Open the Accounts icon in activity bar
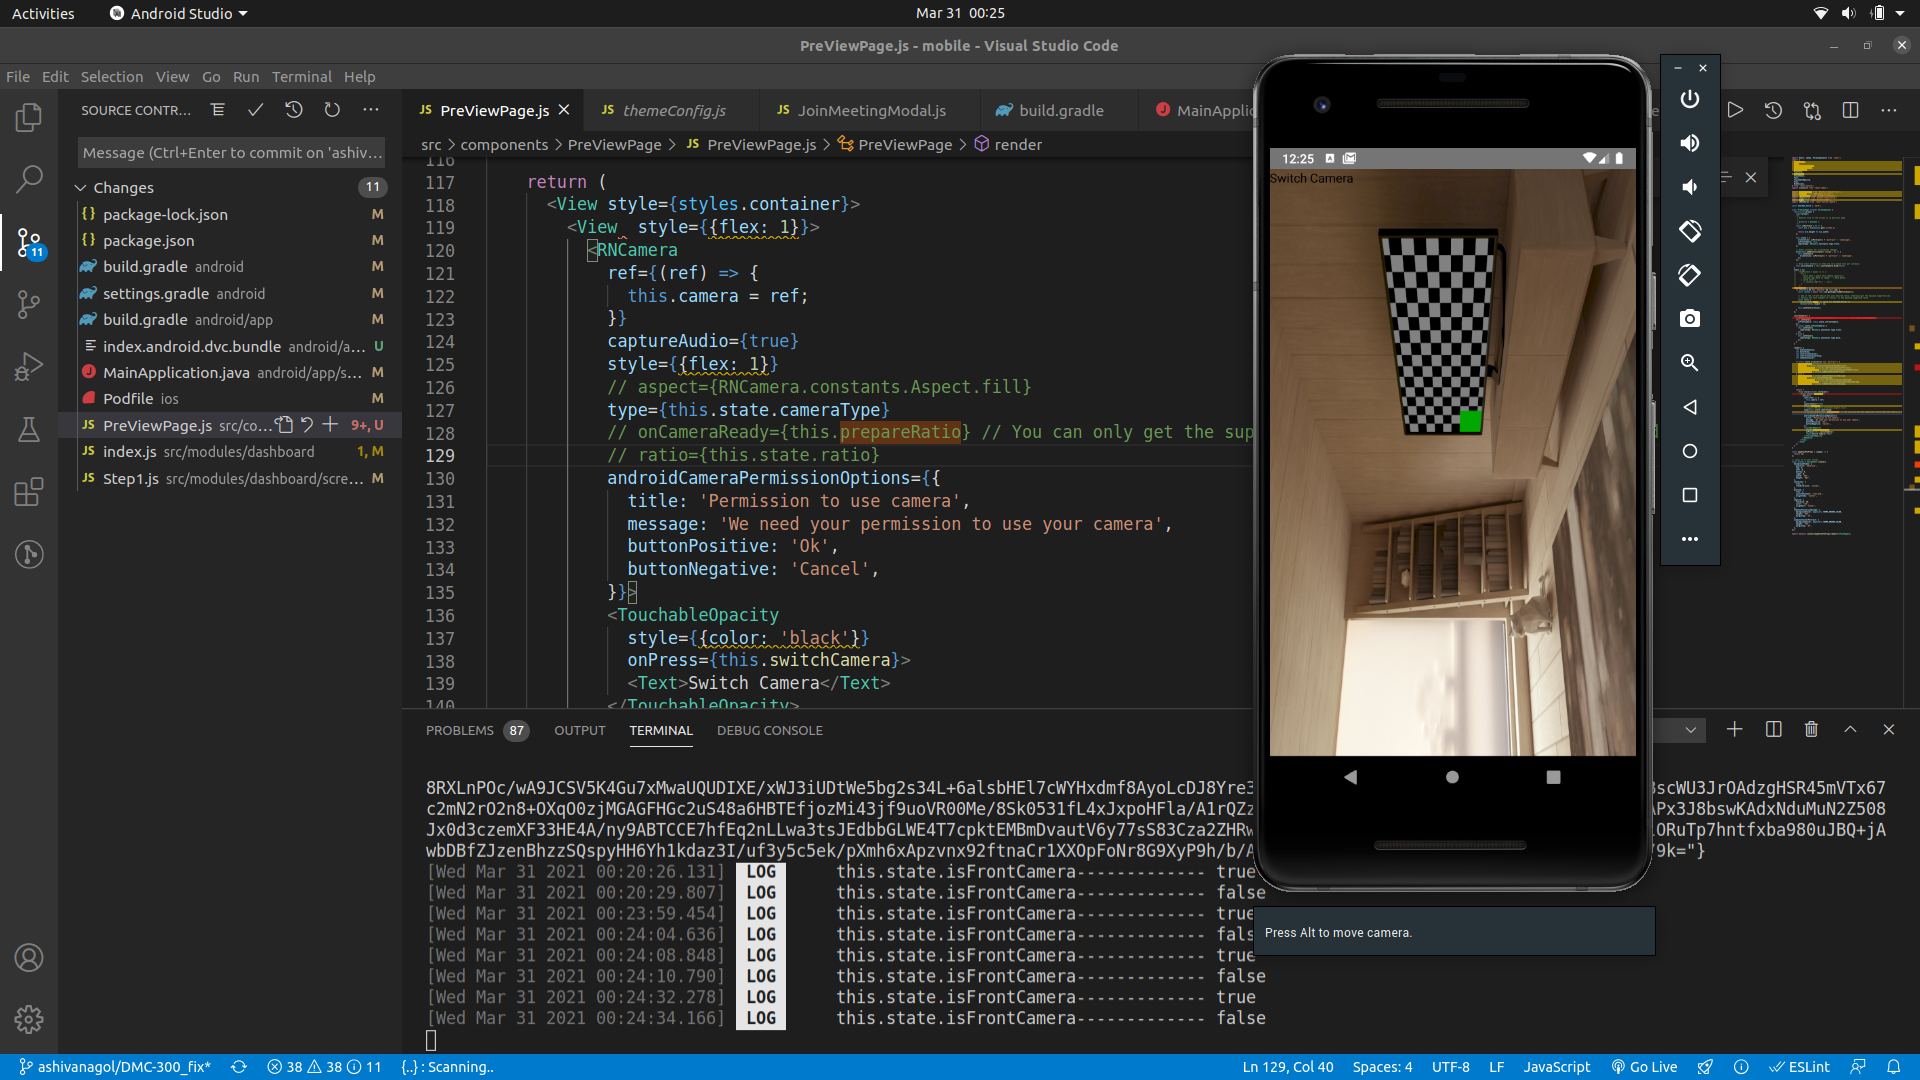Screen dimensions: 1920x1080 coord(29,957)
